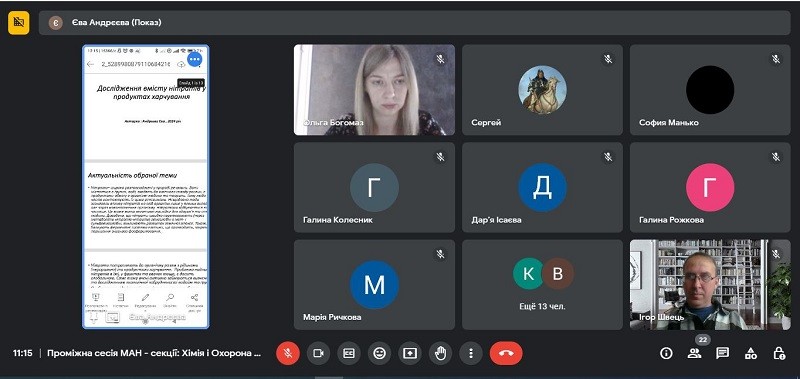The image size is (800, 379).
Task: Leave the call with red hang-up button
Action: coord(506,353)
